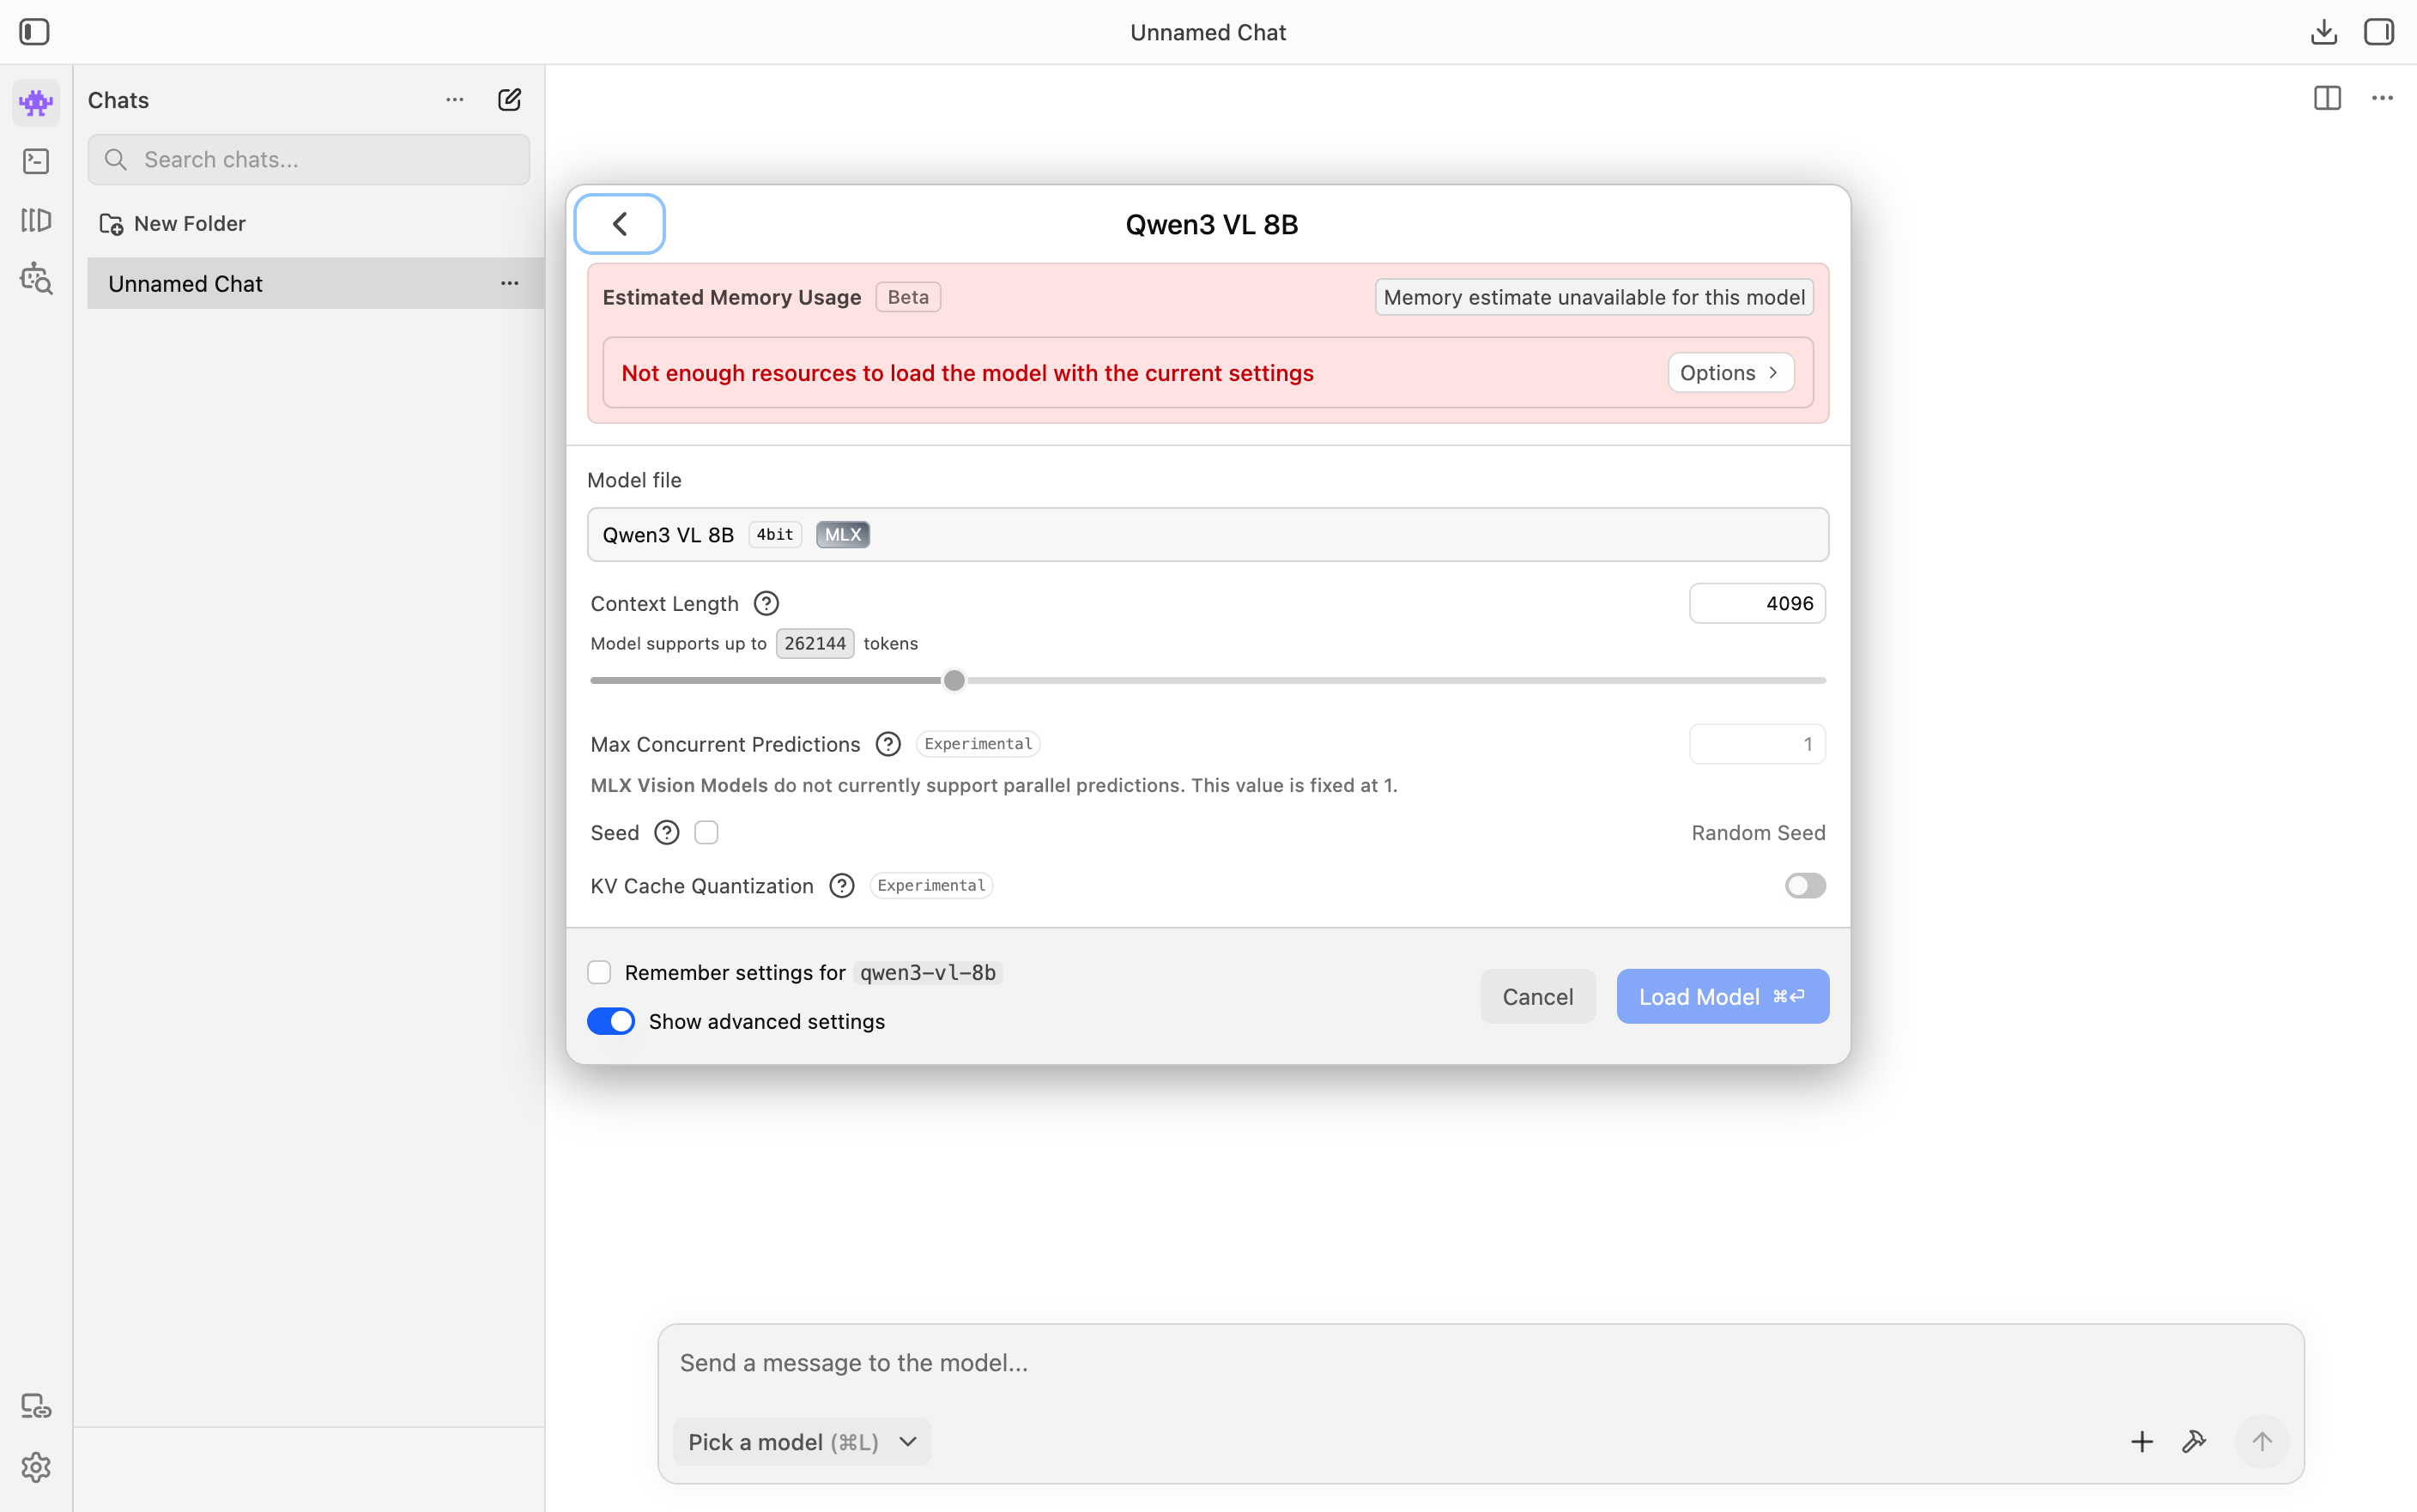Viewport: 2417px width, 1512px height.
Task: Click the new chat compose icon
Action: (x=509, y=100)
